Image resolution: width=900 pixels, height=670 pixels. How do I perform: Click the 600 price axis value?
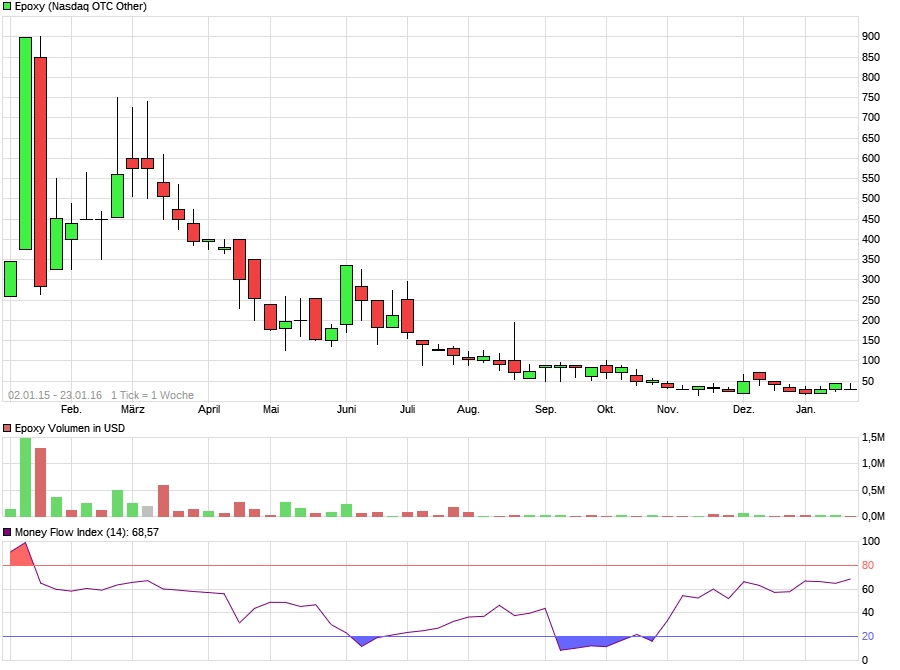click(x=871, y=158)
